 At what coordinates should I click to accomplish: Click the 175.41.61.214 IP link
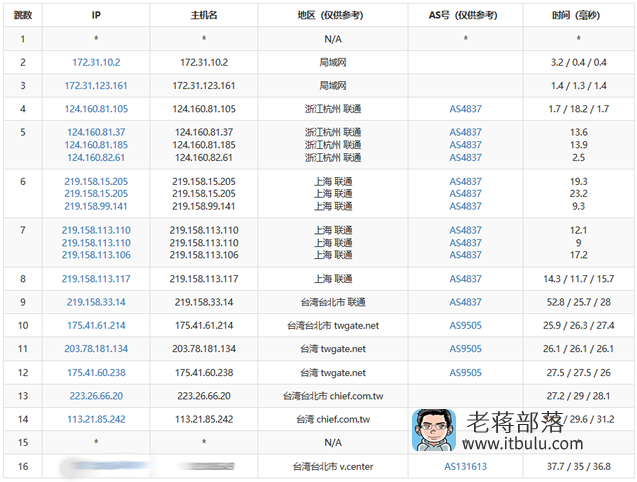(96, 326)
